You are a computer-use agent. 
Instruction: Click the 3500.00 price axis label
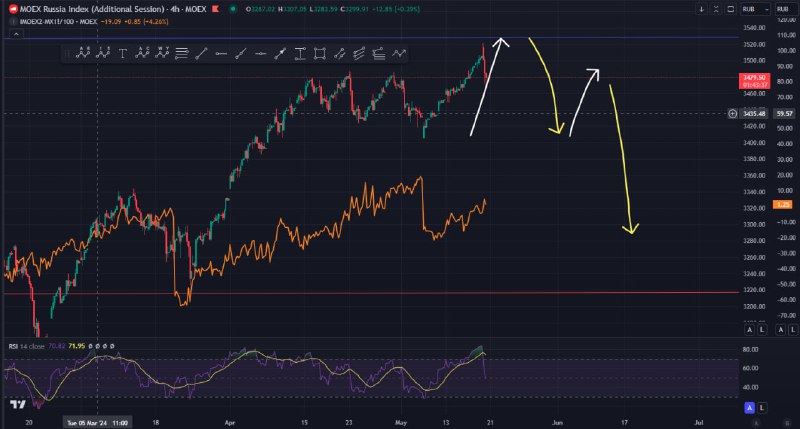[x=754, y=60]
